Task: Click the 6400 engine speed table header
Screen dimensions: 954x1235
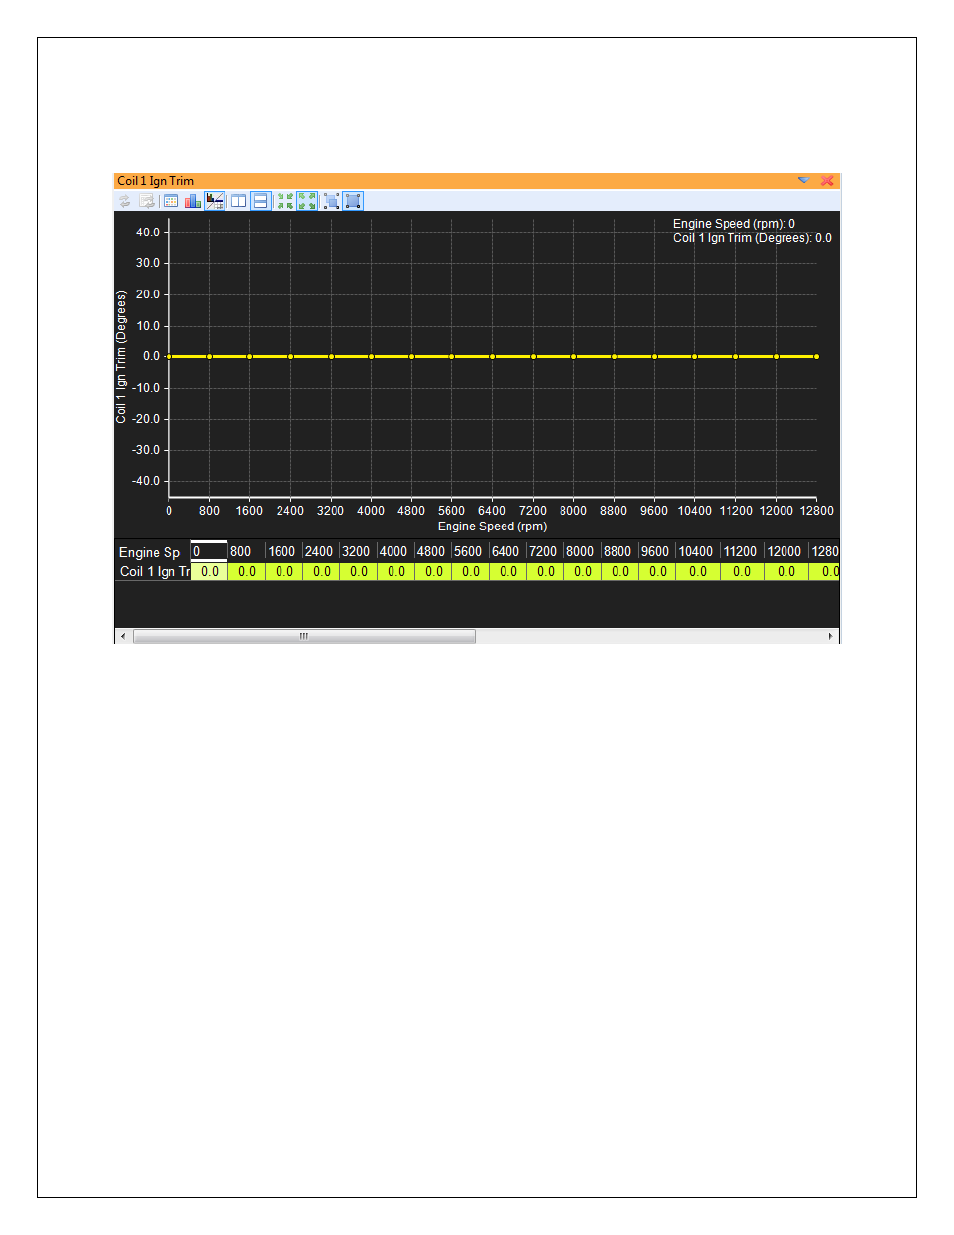Action: point(508,551)
